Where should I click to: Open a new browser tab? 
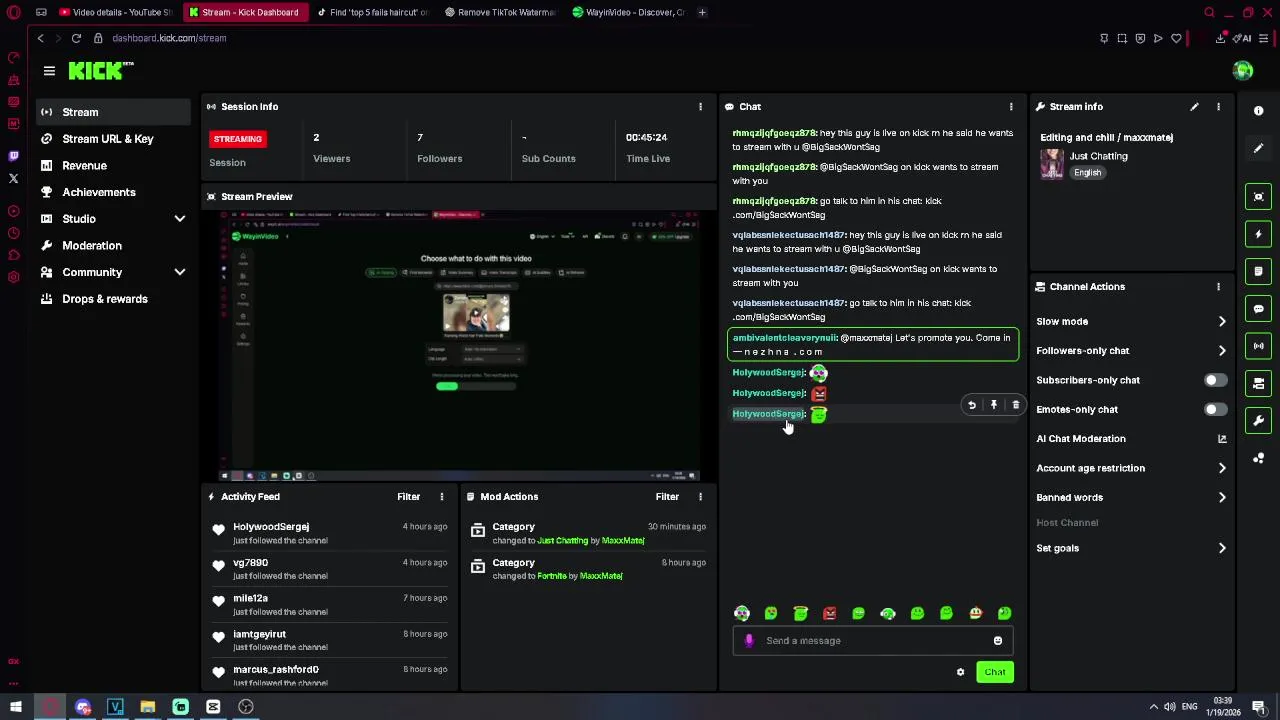pos(702,12)
